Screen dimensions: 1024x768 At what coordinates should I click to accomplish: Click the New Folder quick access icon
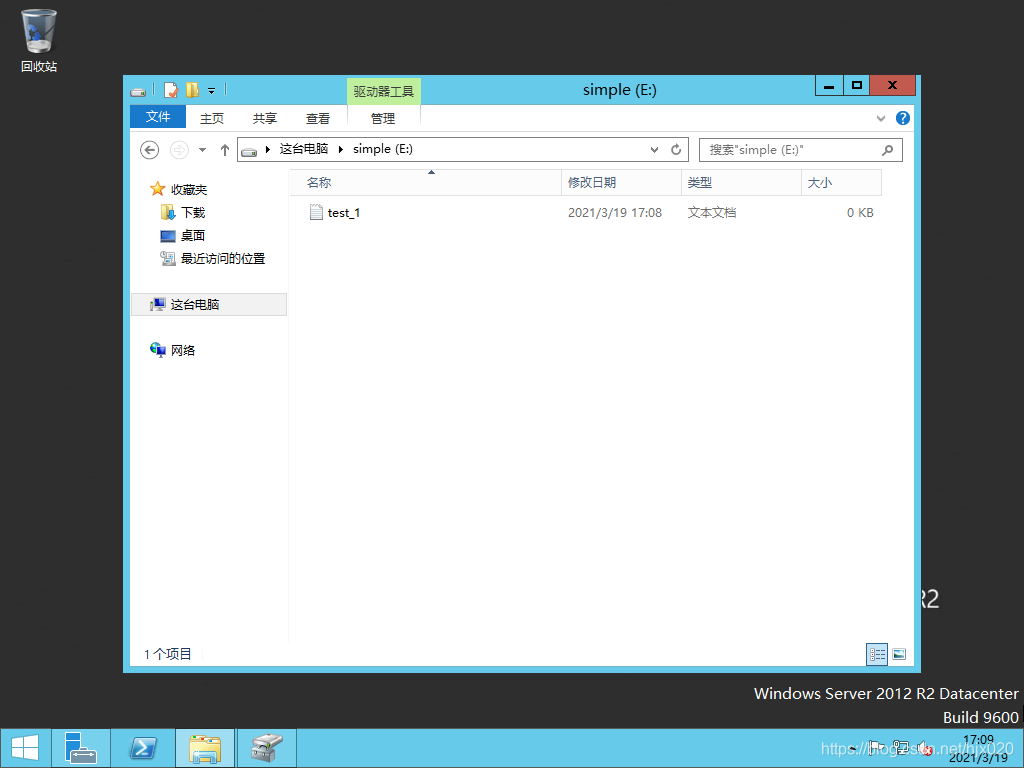click(x=193, y=90)
